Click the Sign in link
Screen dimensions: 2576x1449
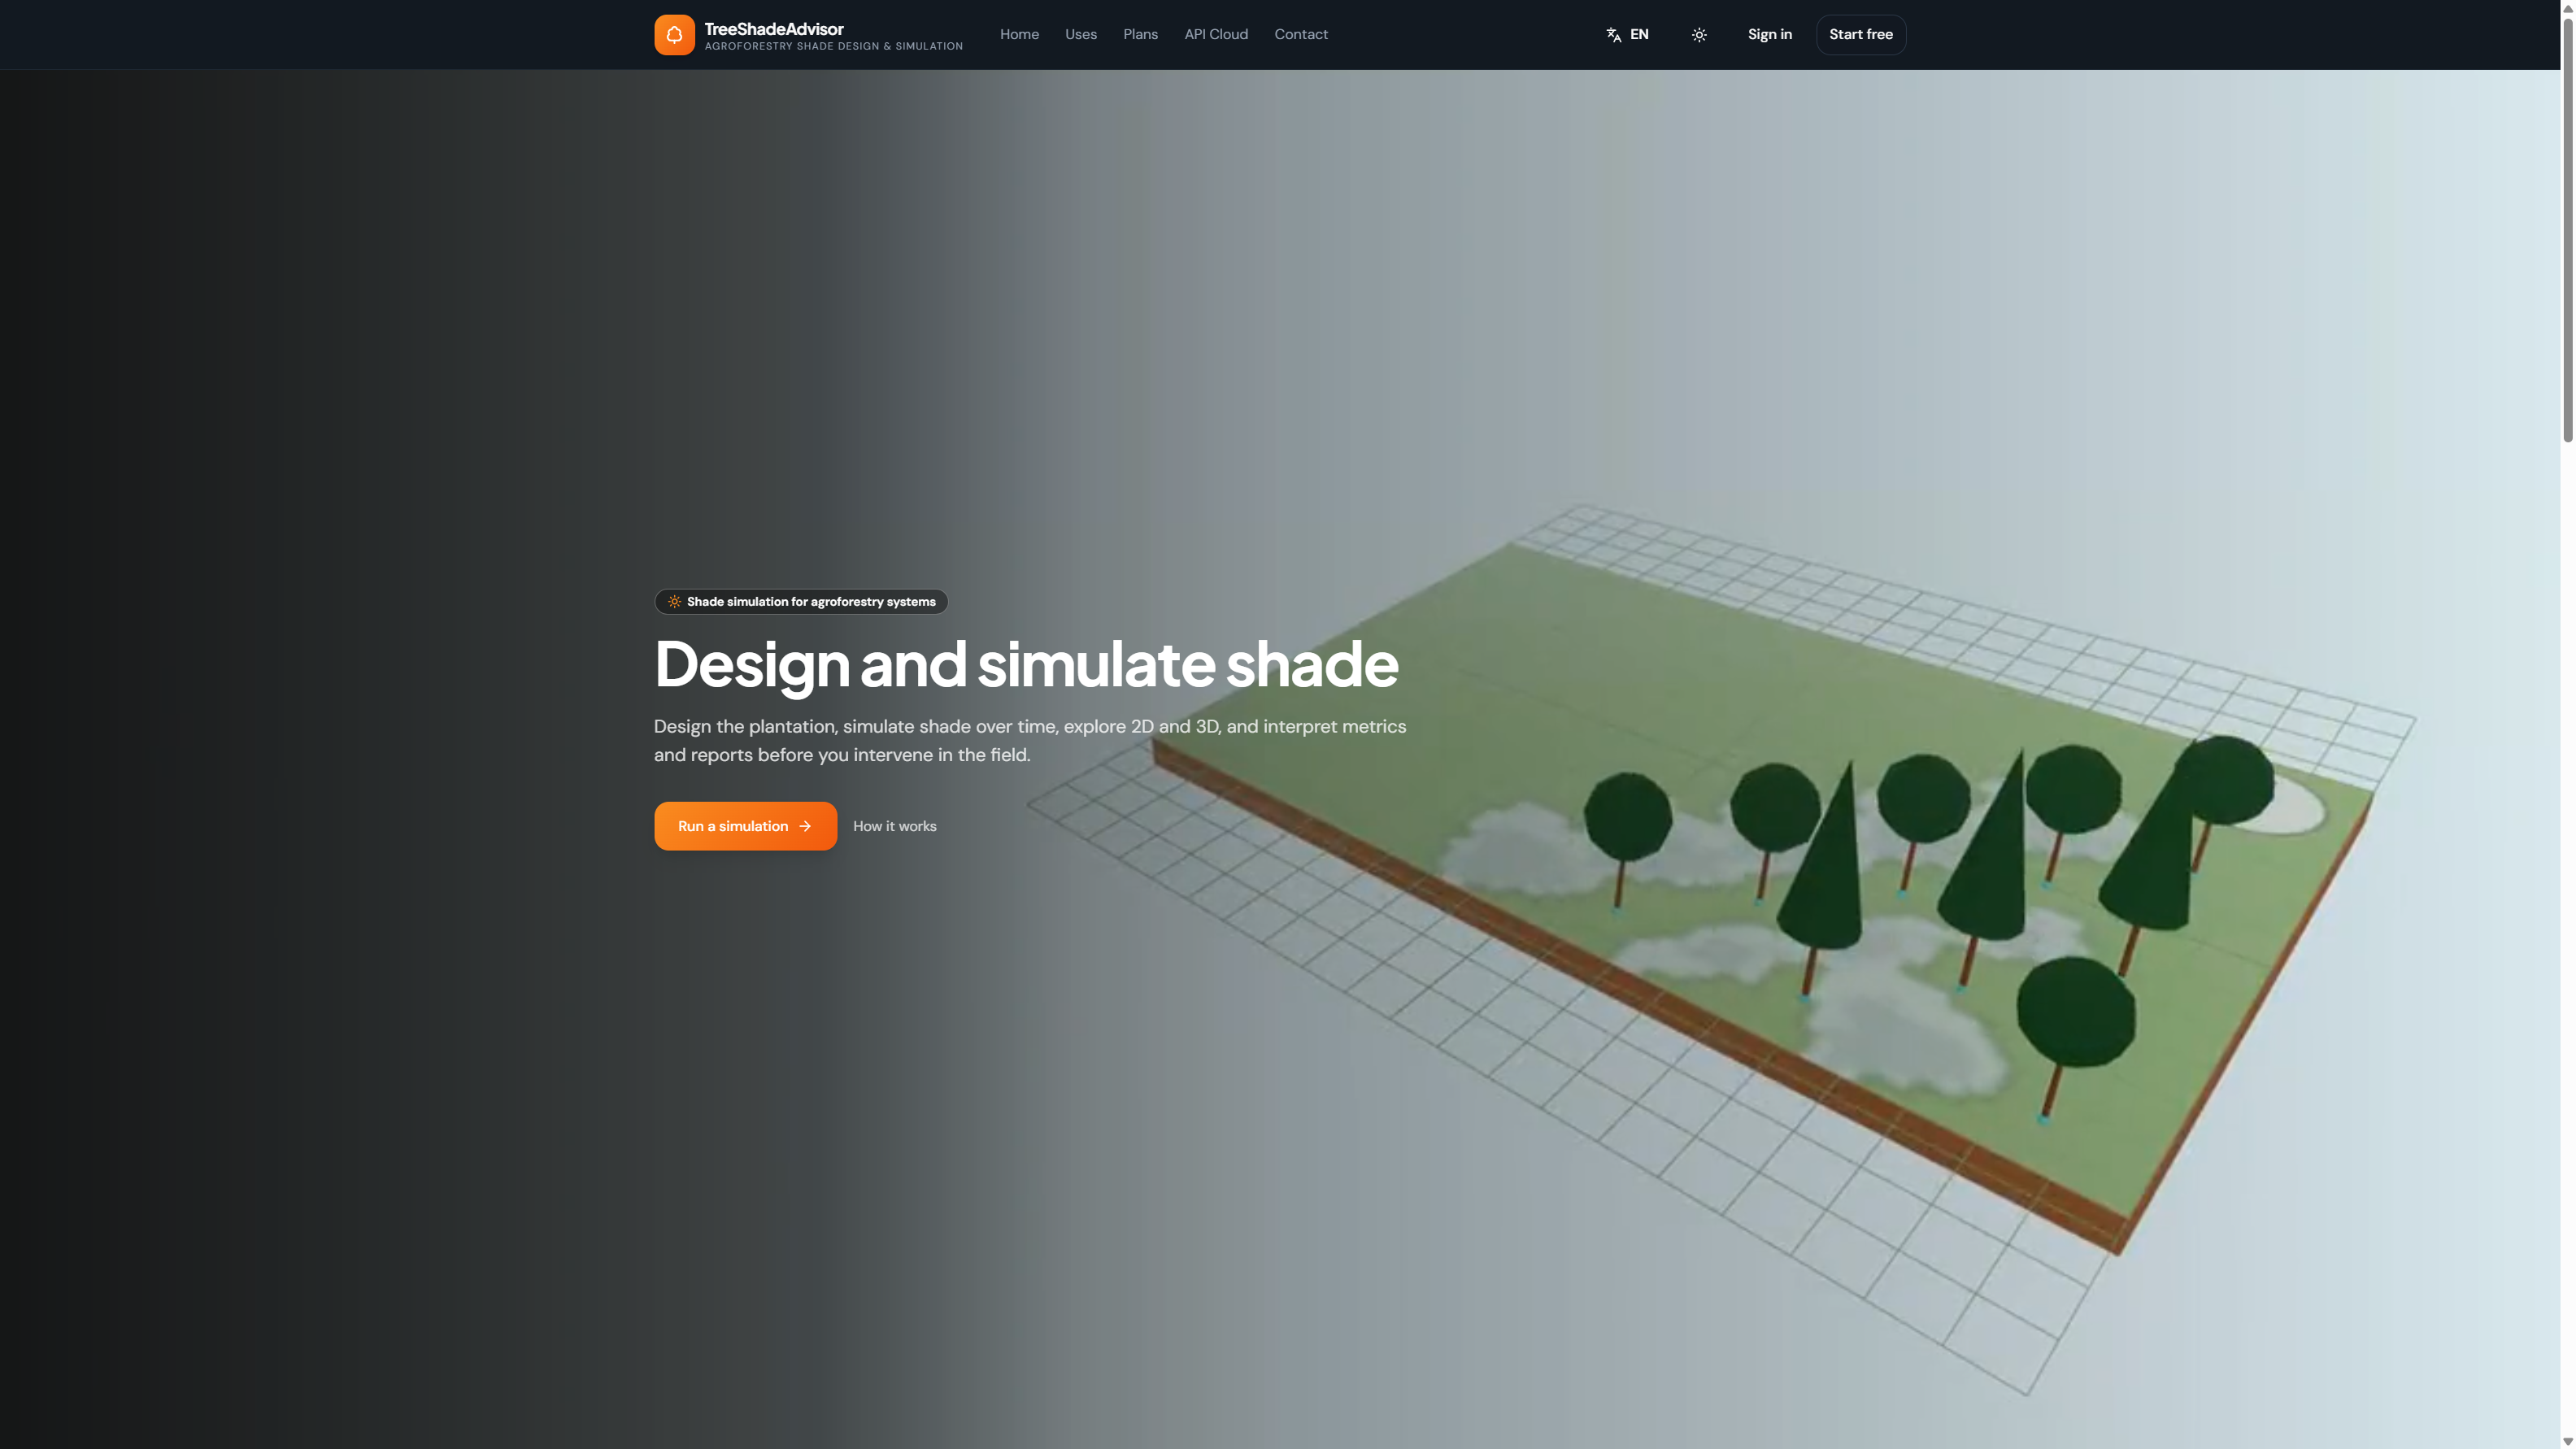coord(1769,35)
